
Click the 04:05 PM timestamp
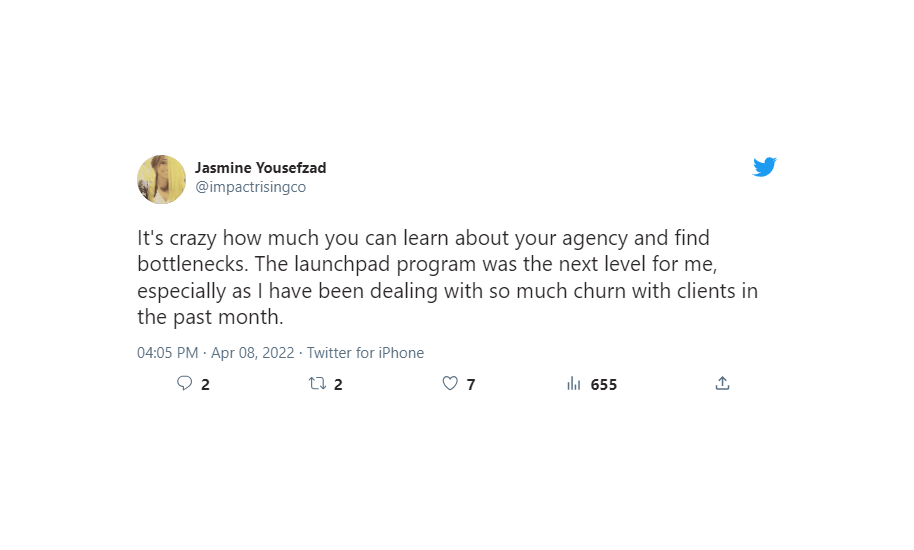(167, 353)
